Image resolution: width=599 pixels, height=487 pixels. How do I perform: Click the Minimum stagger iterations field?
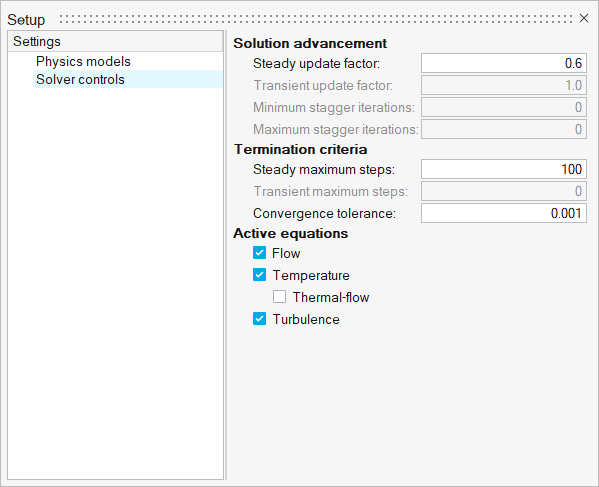[x=503, y=107]
